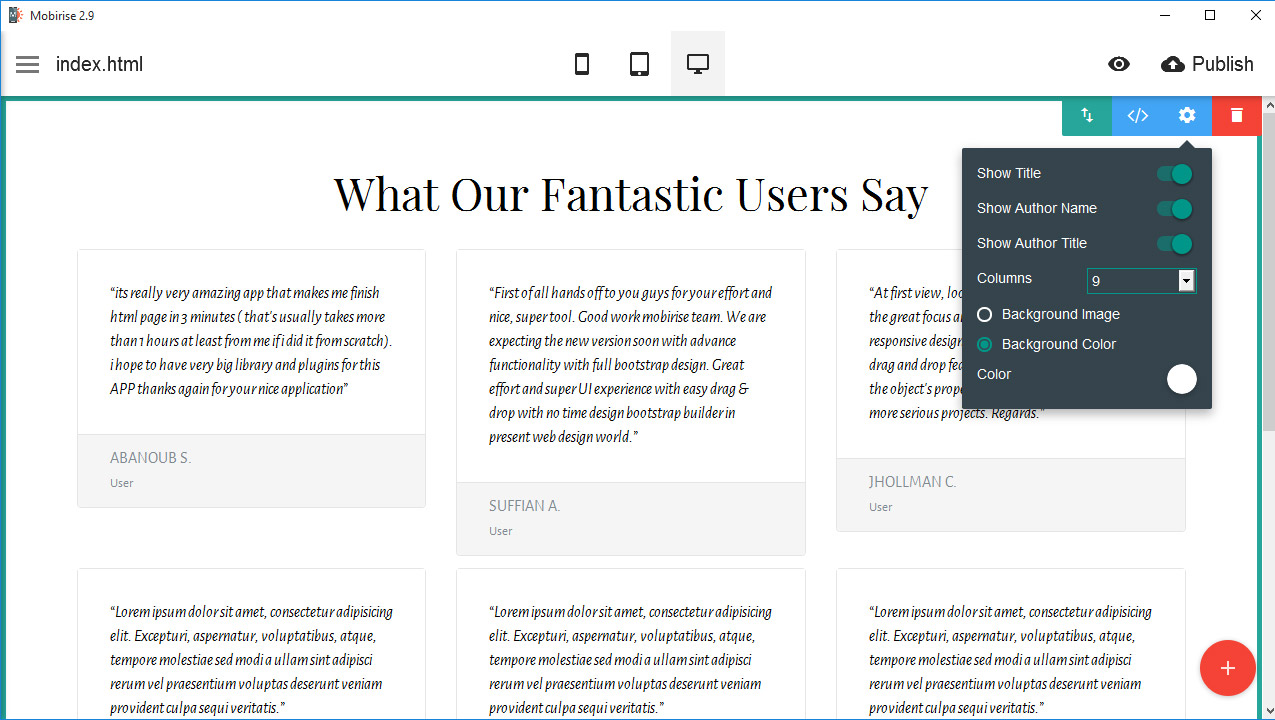Image resolution: width=1275 pixels, height=720 pixels.
Task: Disable the Show Author Title switch
Action: tap(1175, 244)
